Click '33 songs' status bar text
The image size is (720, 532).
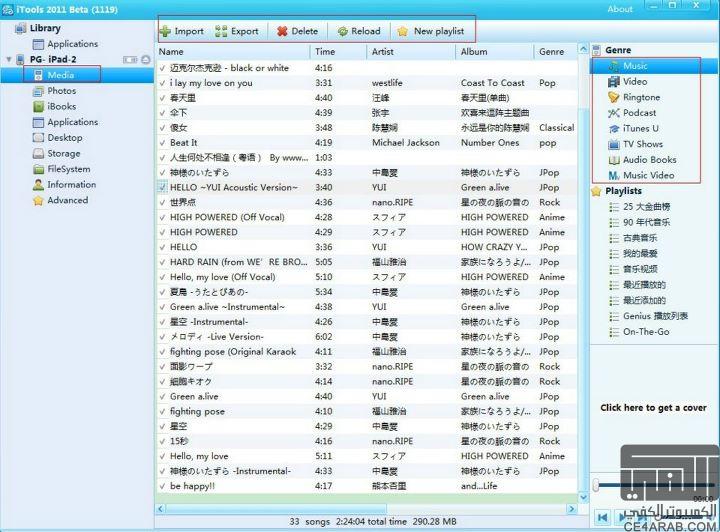pos(309,522)
